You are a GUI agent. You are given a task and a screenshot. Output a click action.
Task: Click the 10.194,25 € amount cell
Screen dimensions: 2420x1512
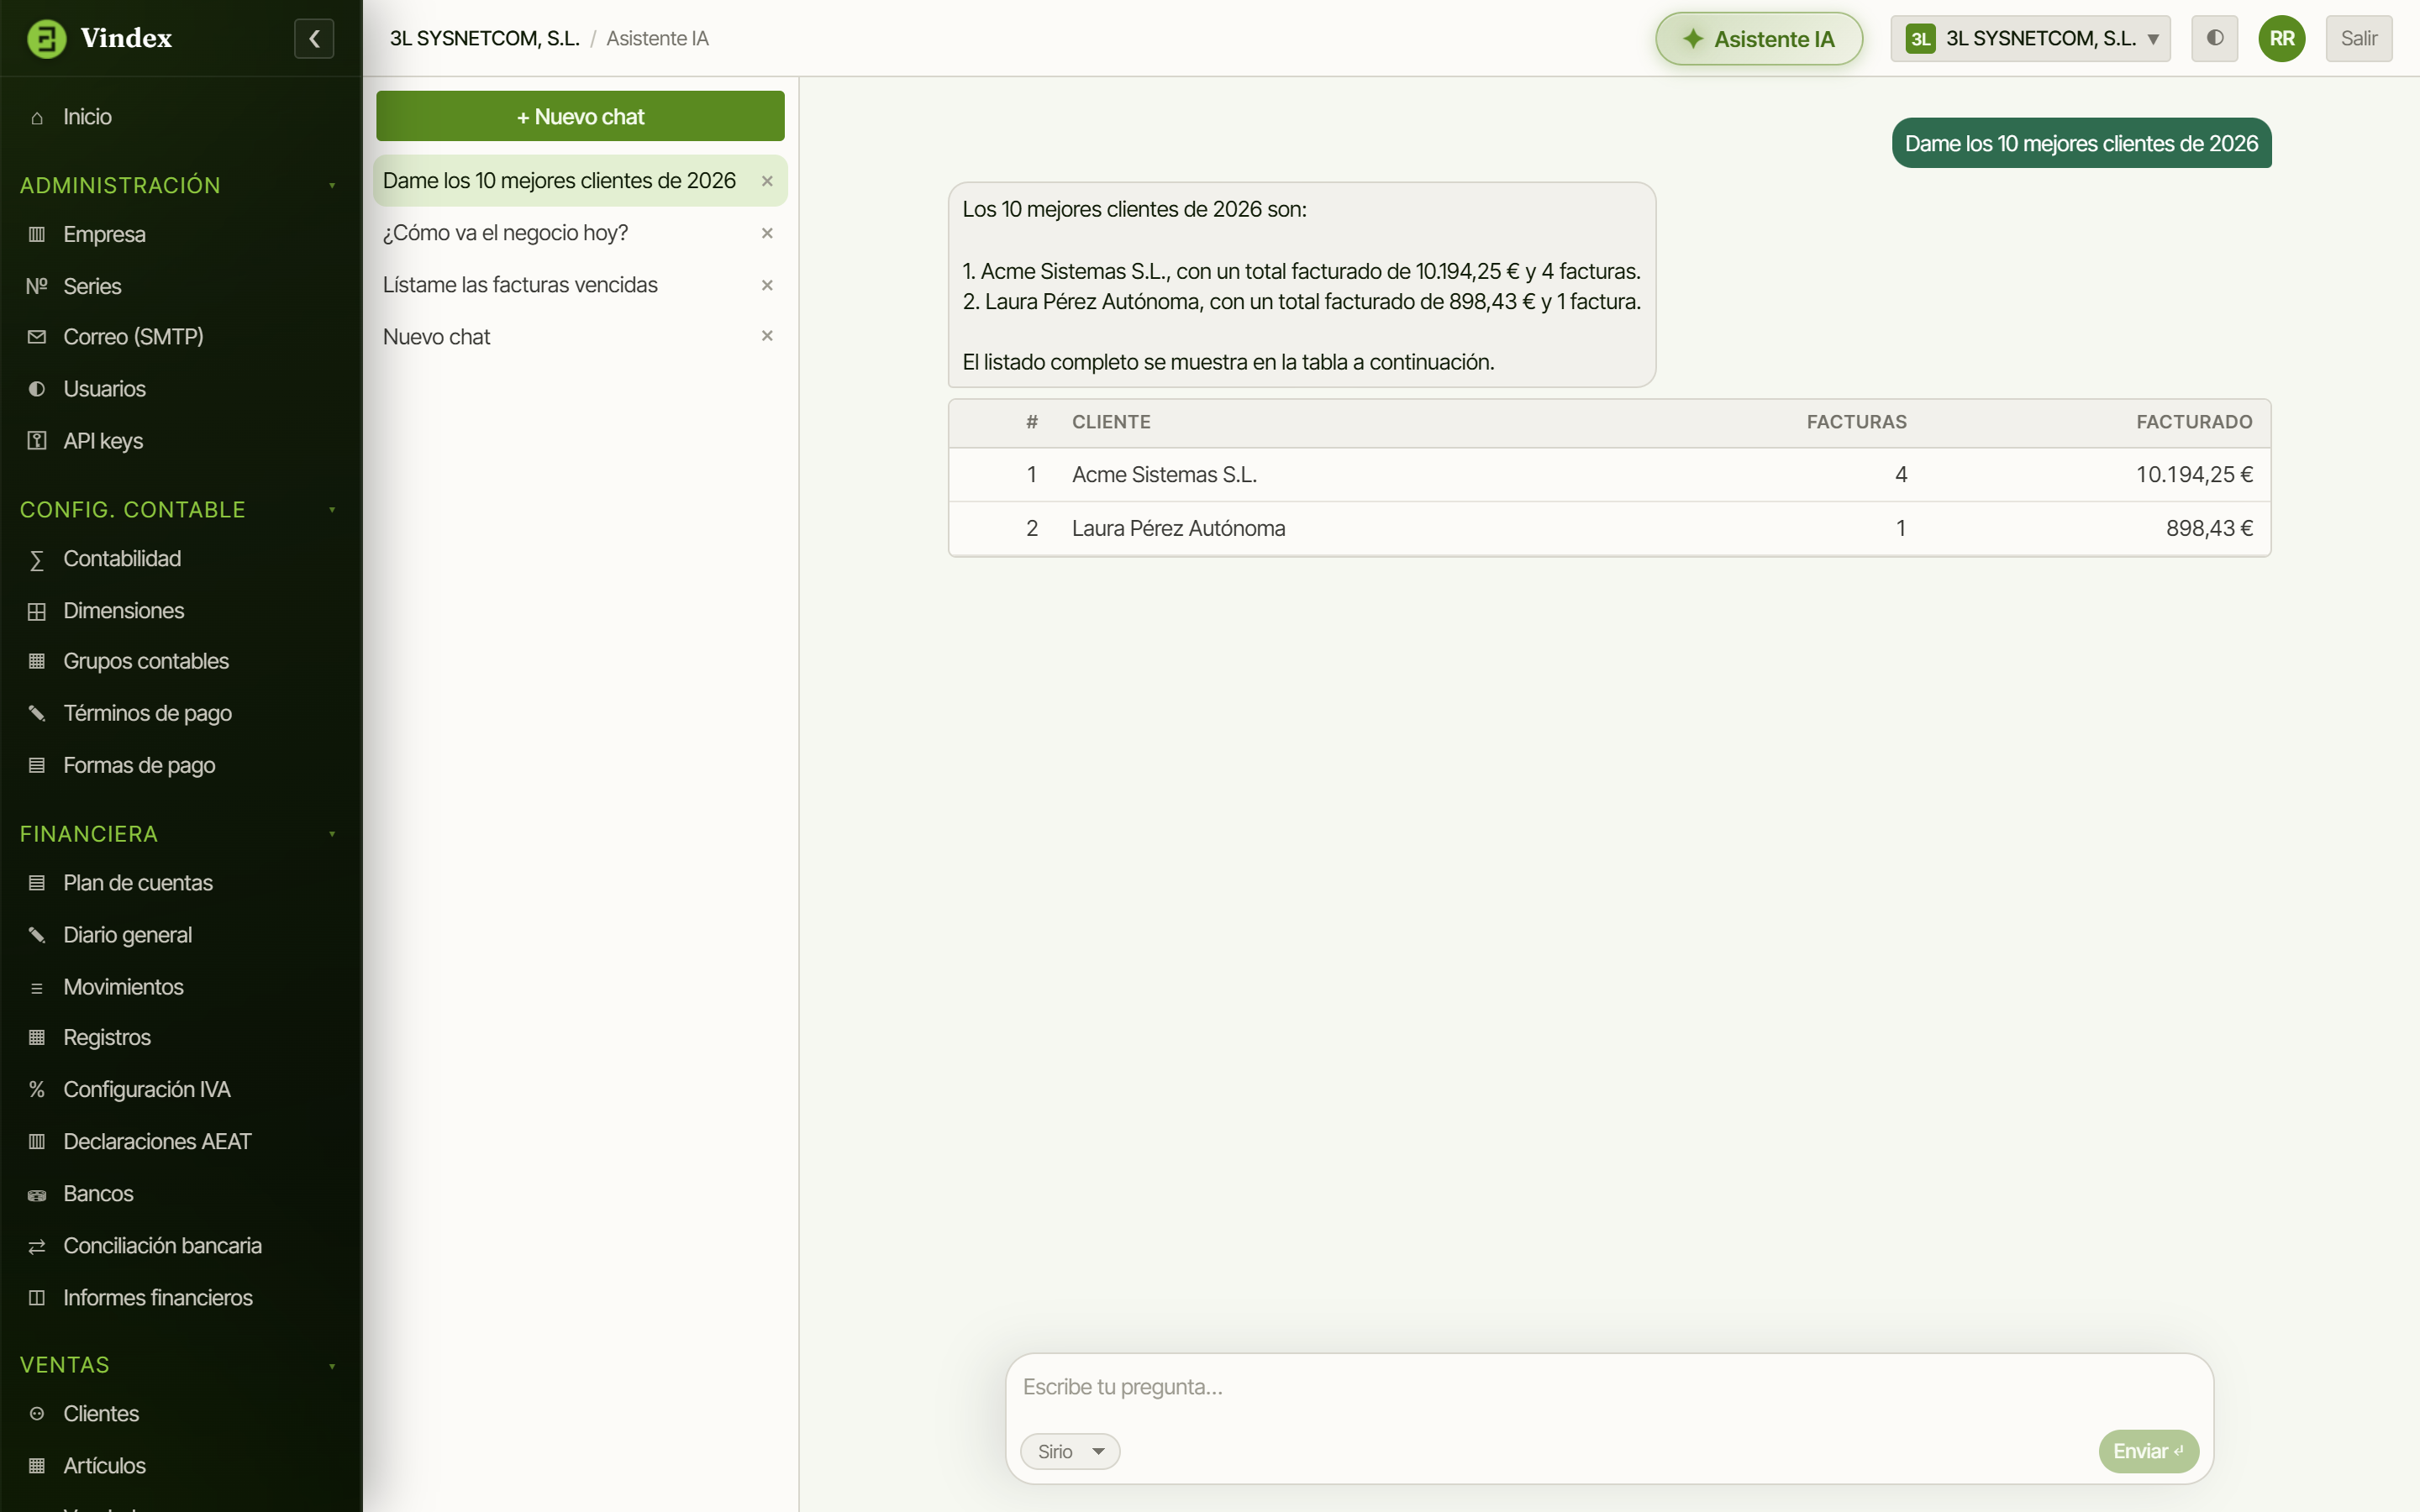click(x=2194, y=475)
